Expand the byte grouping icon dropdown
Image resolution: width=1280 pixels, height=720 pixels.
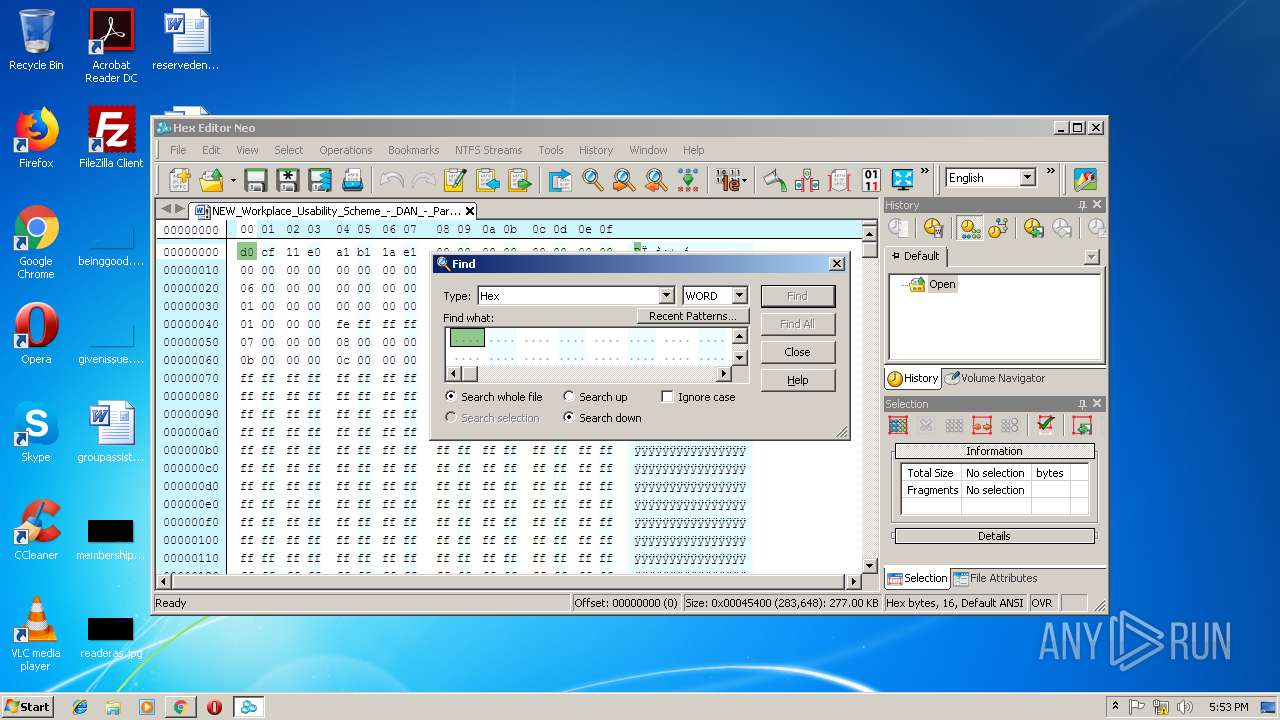[745, 181]
